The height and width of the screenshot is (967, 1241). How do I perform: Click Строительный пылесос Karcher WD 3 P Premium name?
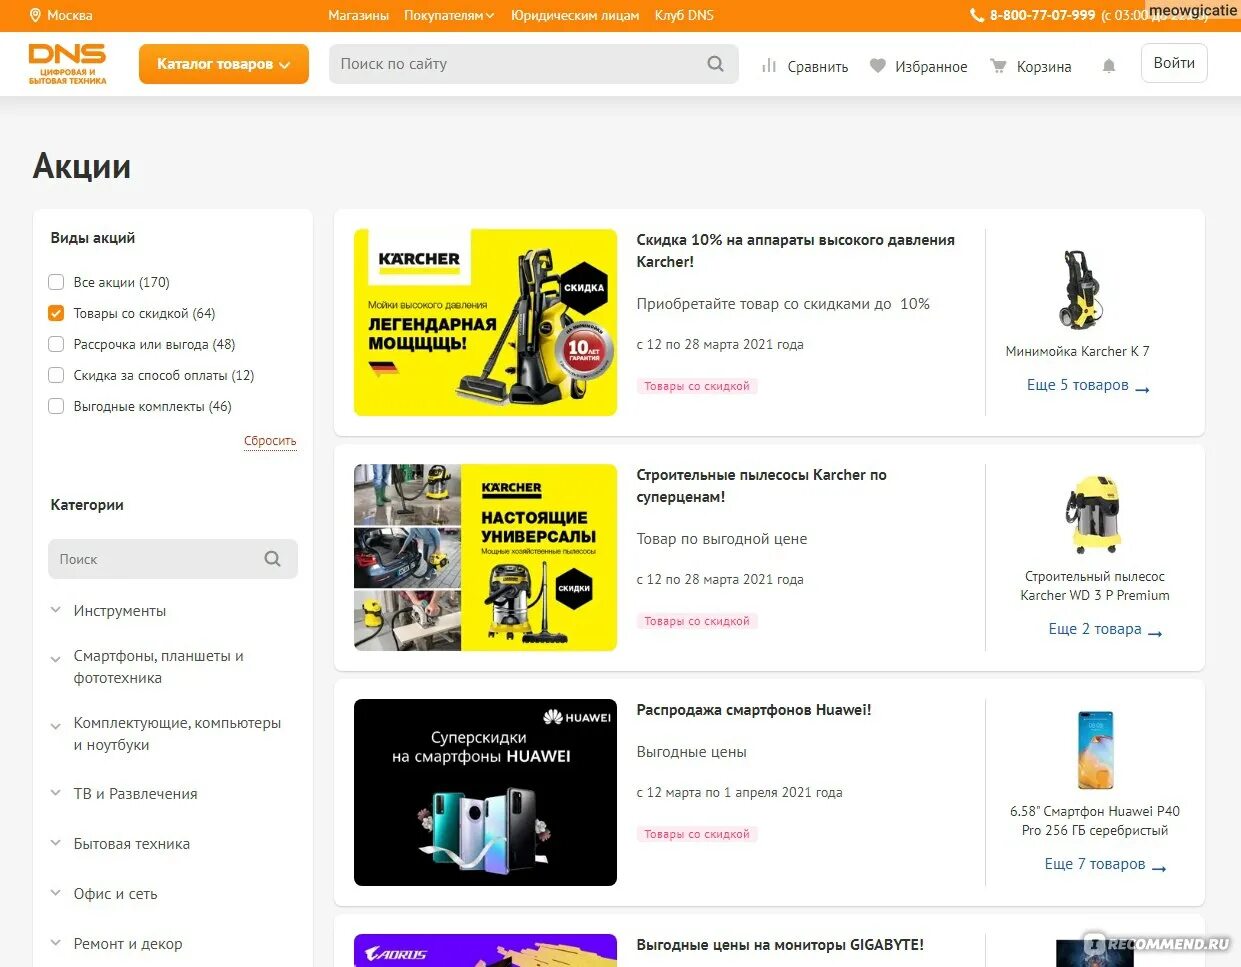coord(1094,586)
